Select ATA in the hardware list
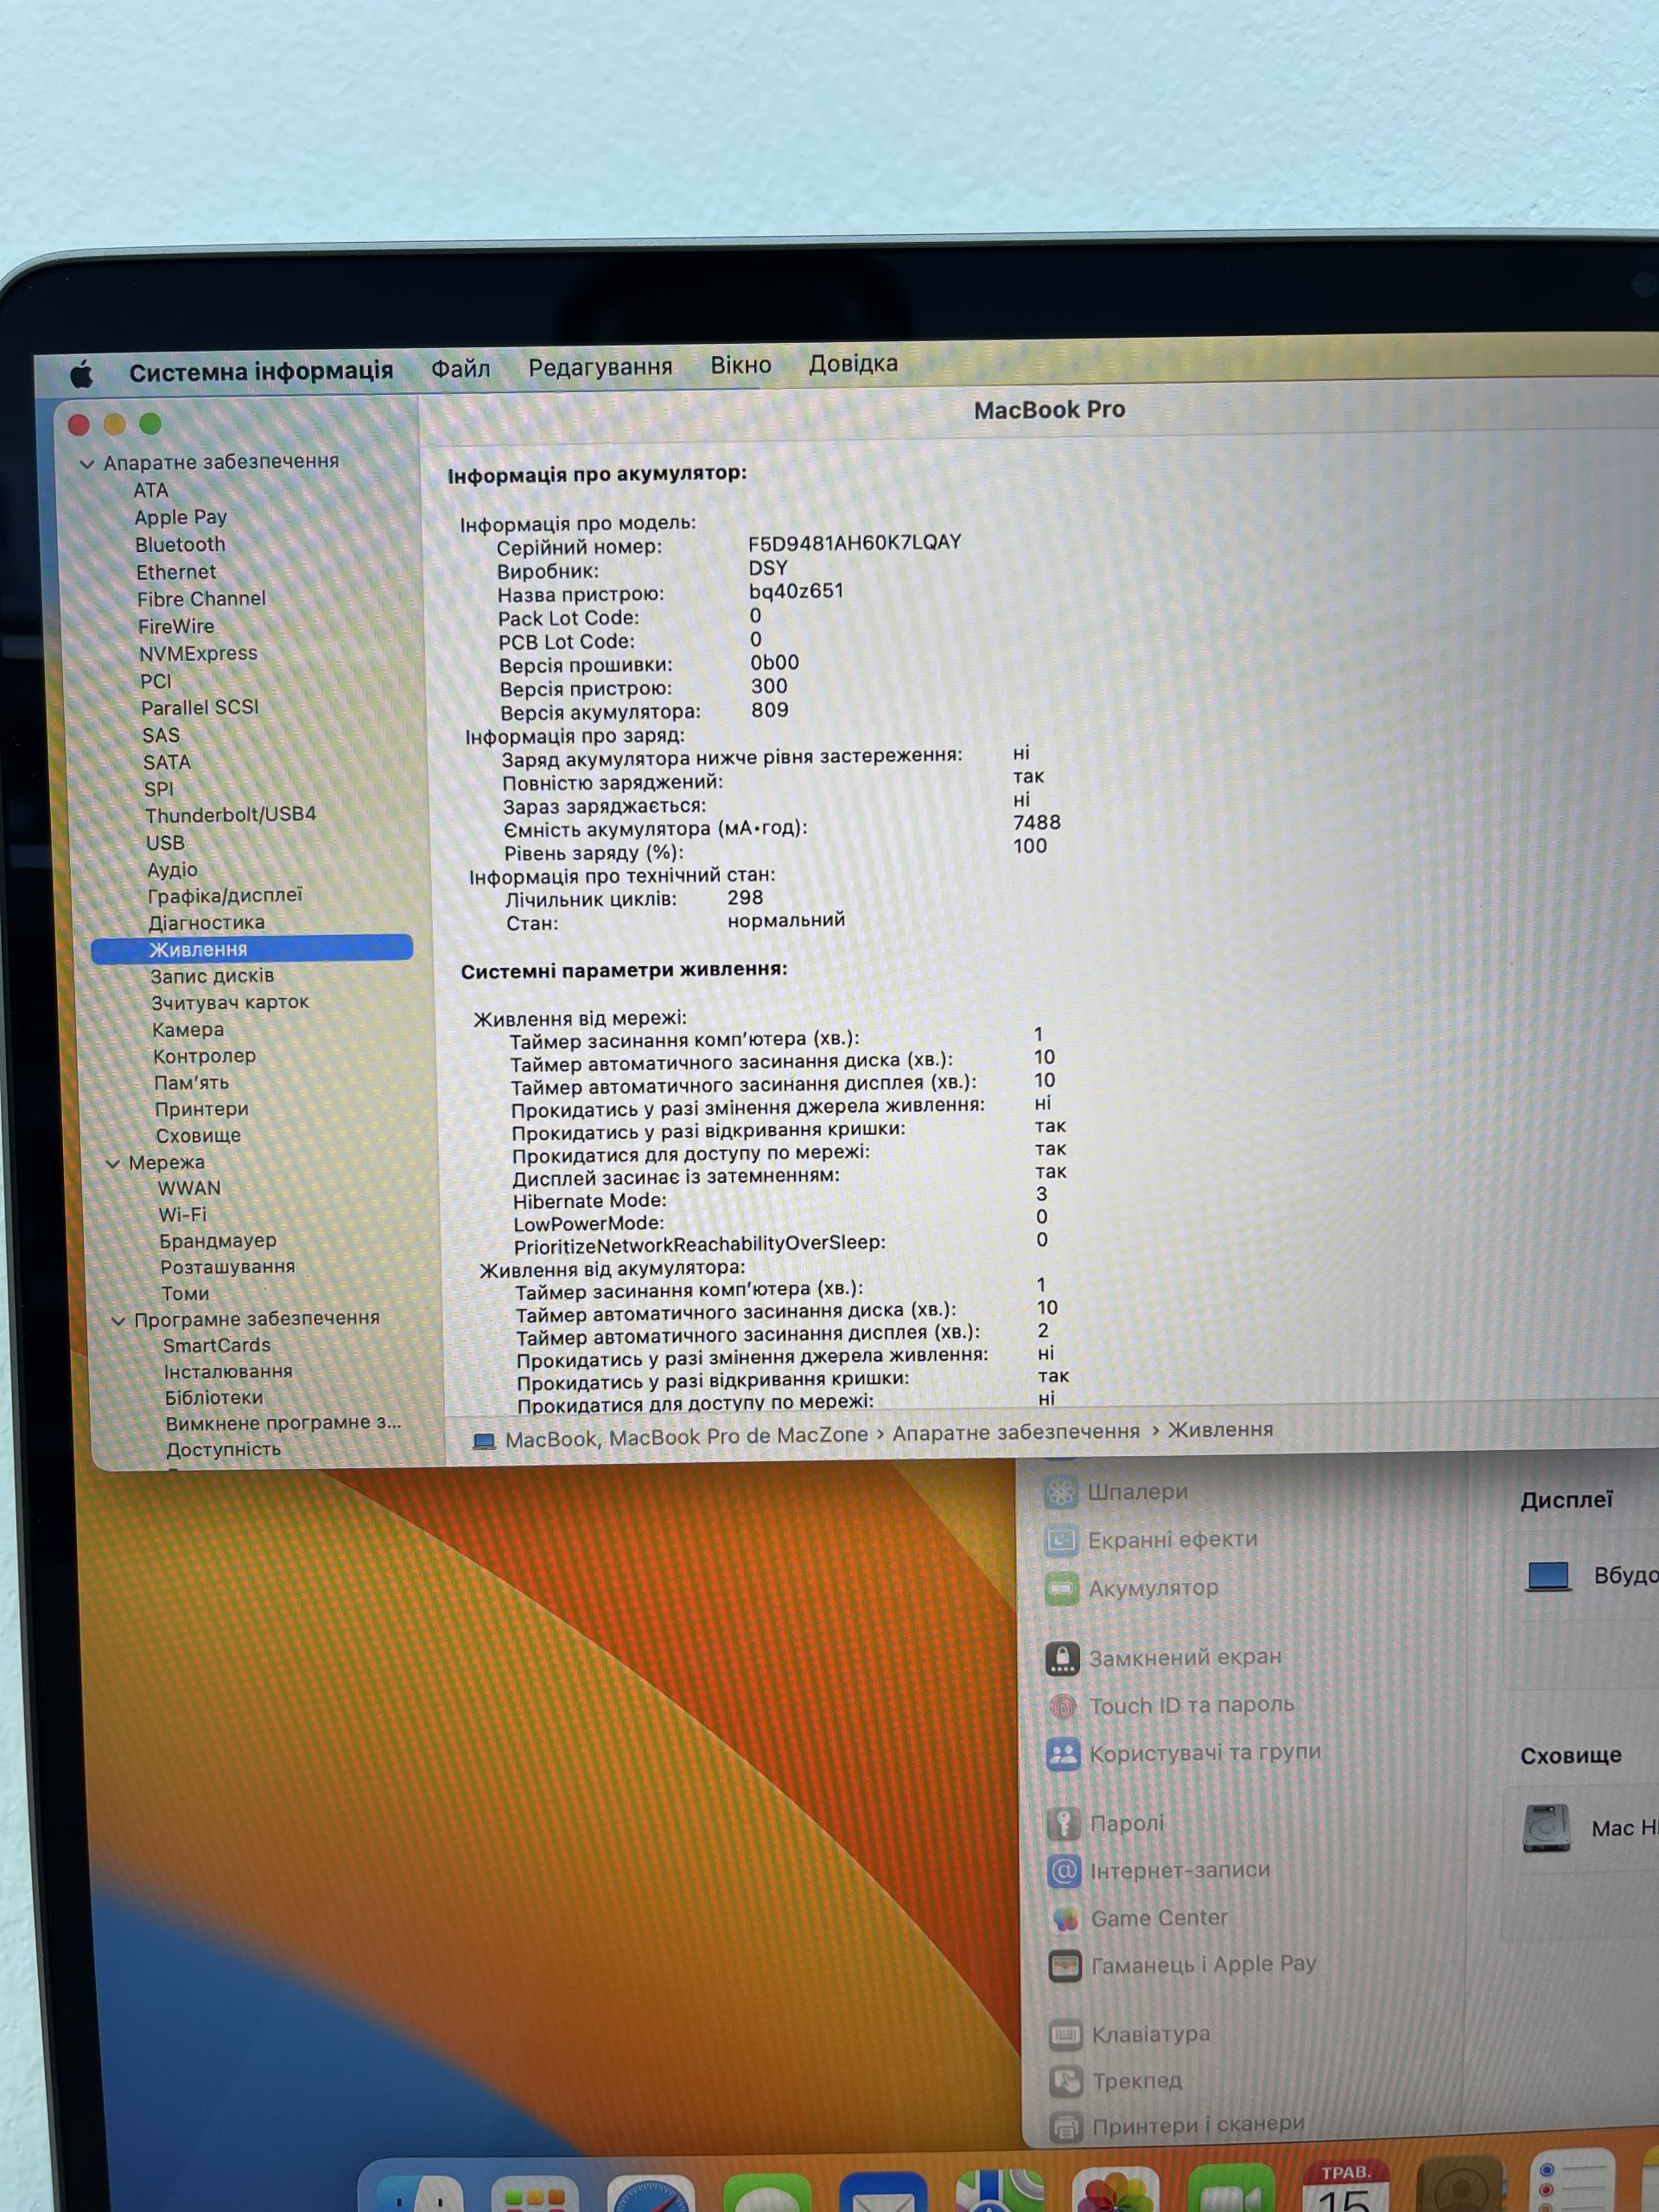This screenshot has height=2212, width=1659. (x=151, y=490)
